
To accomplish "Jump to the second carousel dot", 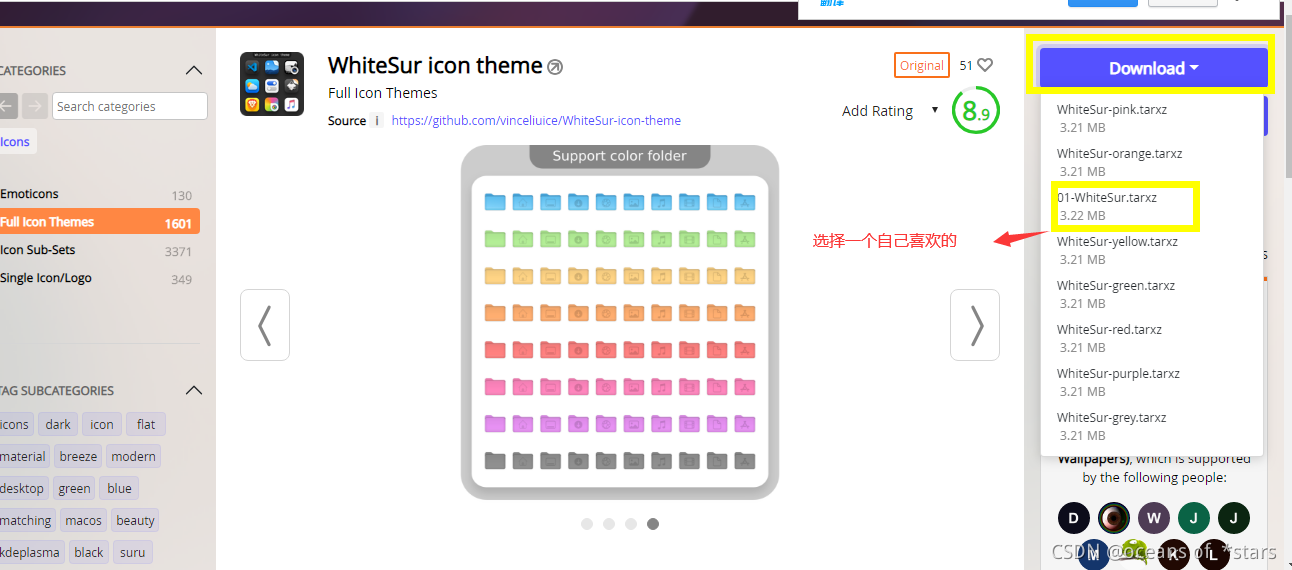I will point(609,523).
